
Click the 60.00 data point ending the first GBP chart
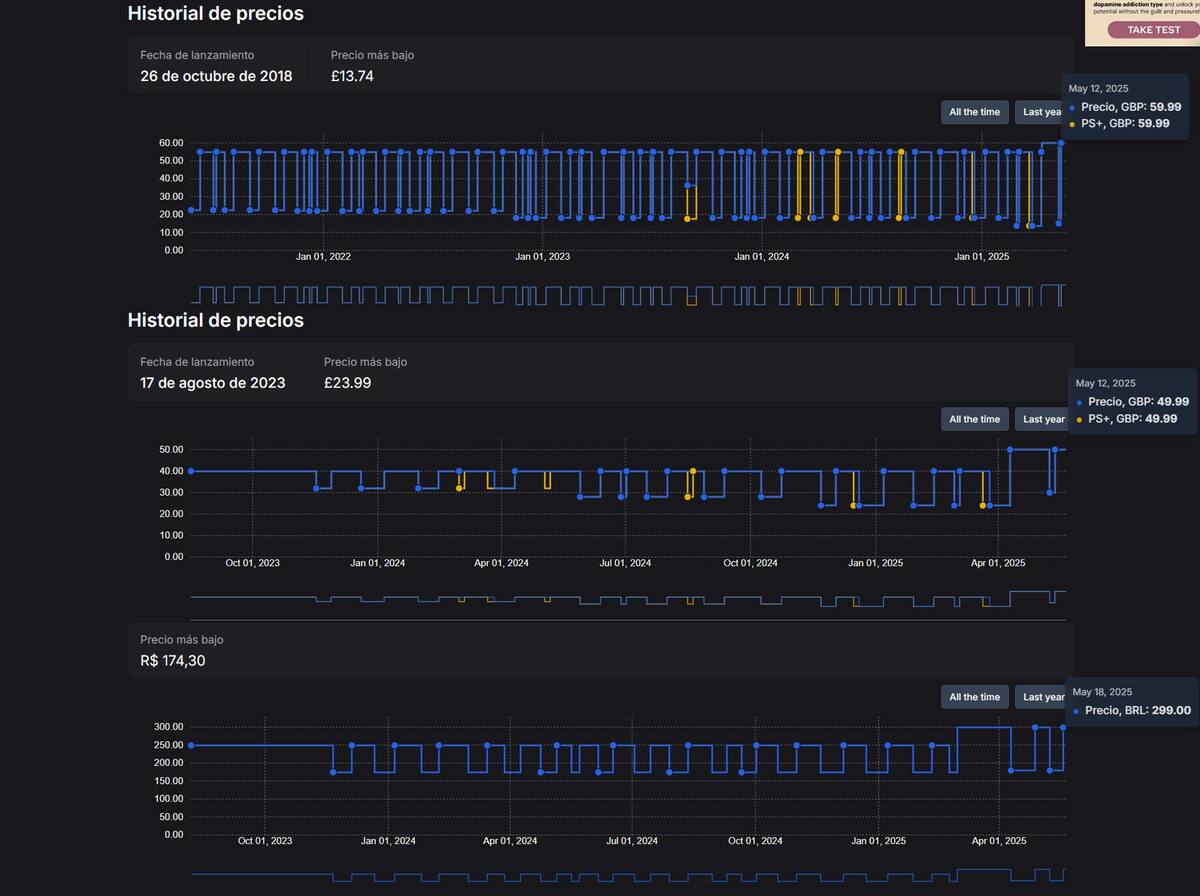pyautogui.click(x=1061, y=143)
